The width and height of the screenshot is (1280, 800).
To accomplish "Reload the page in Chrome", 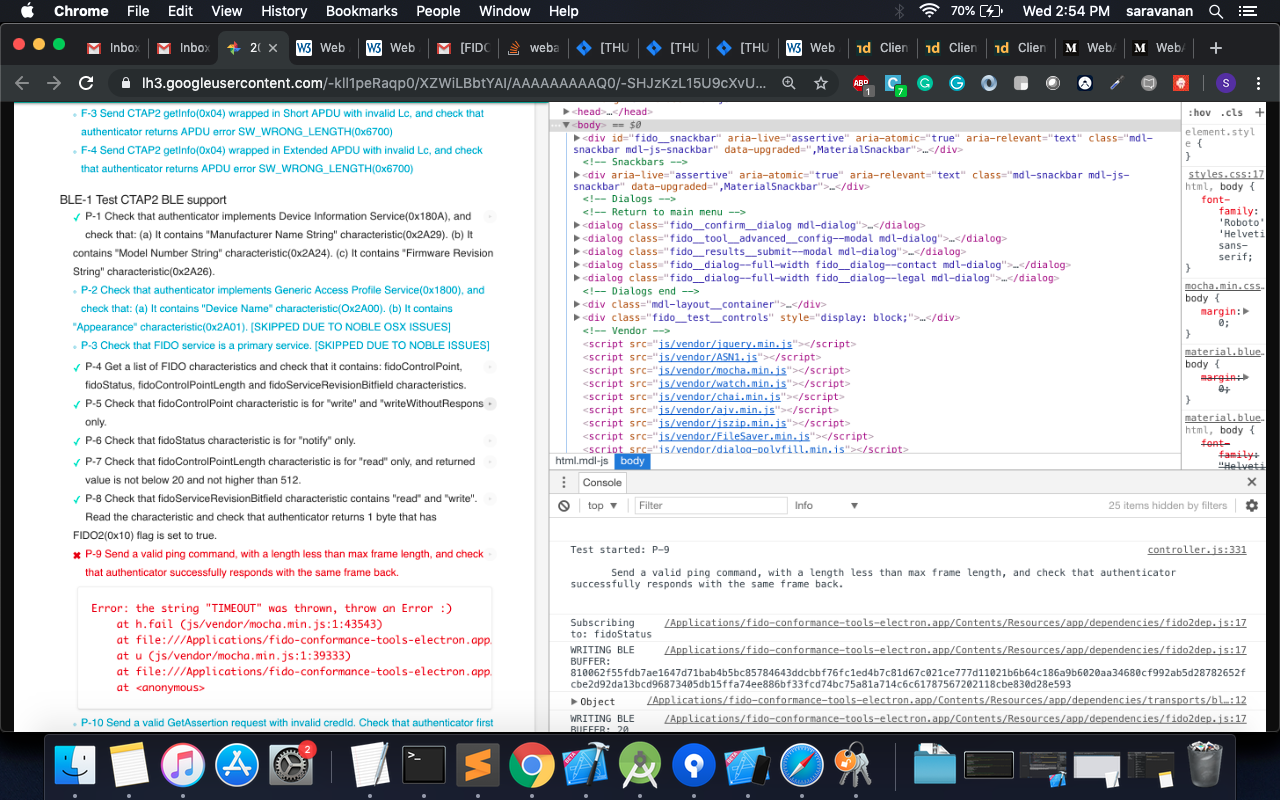I will [x=86, y=83].
